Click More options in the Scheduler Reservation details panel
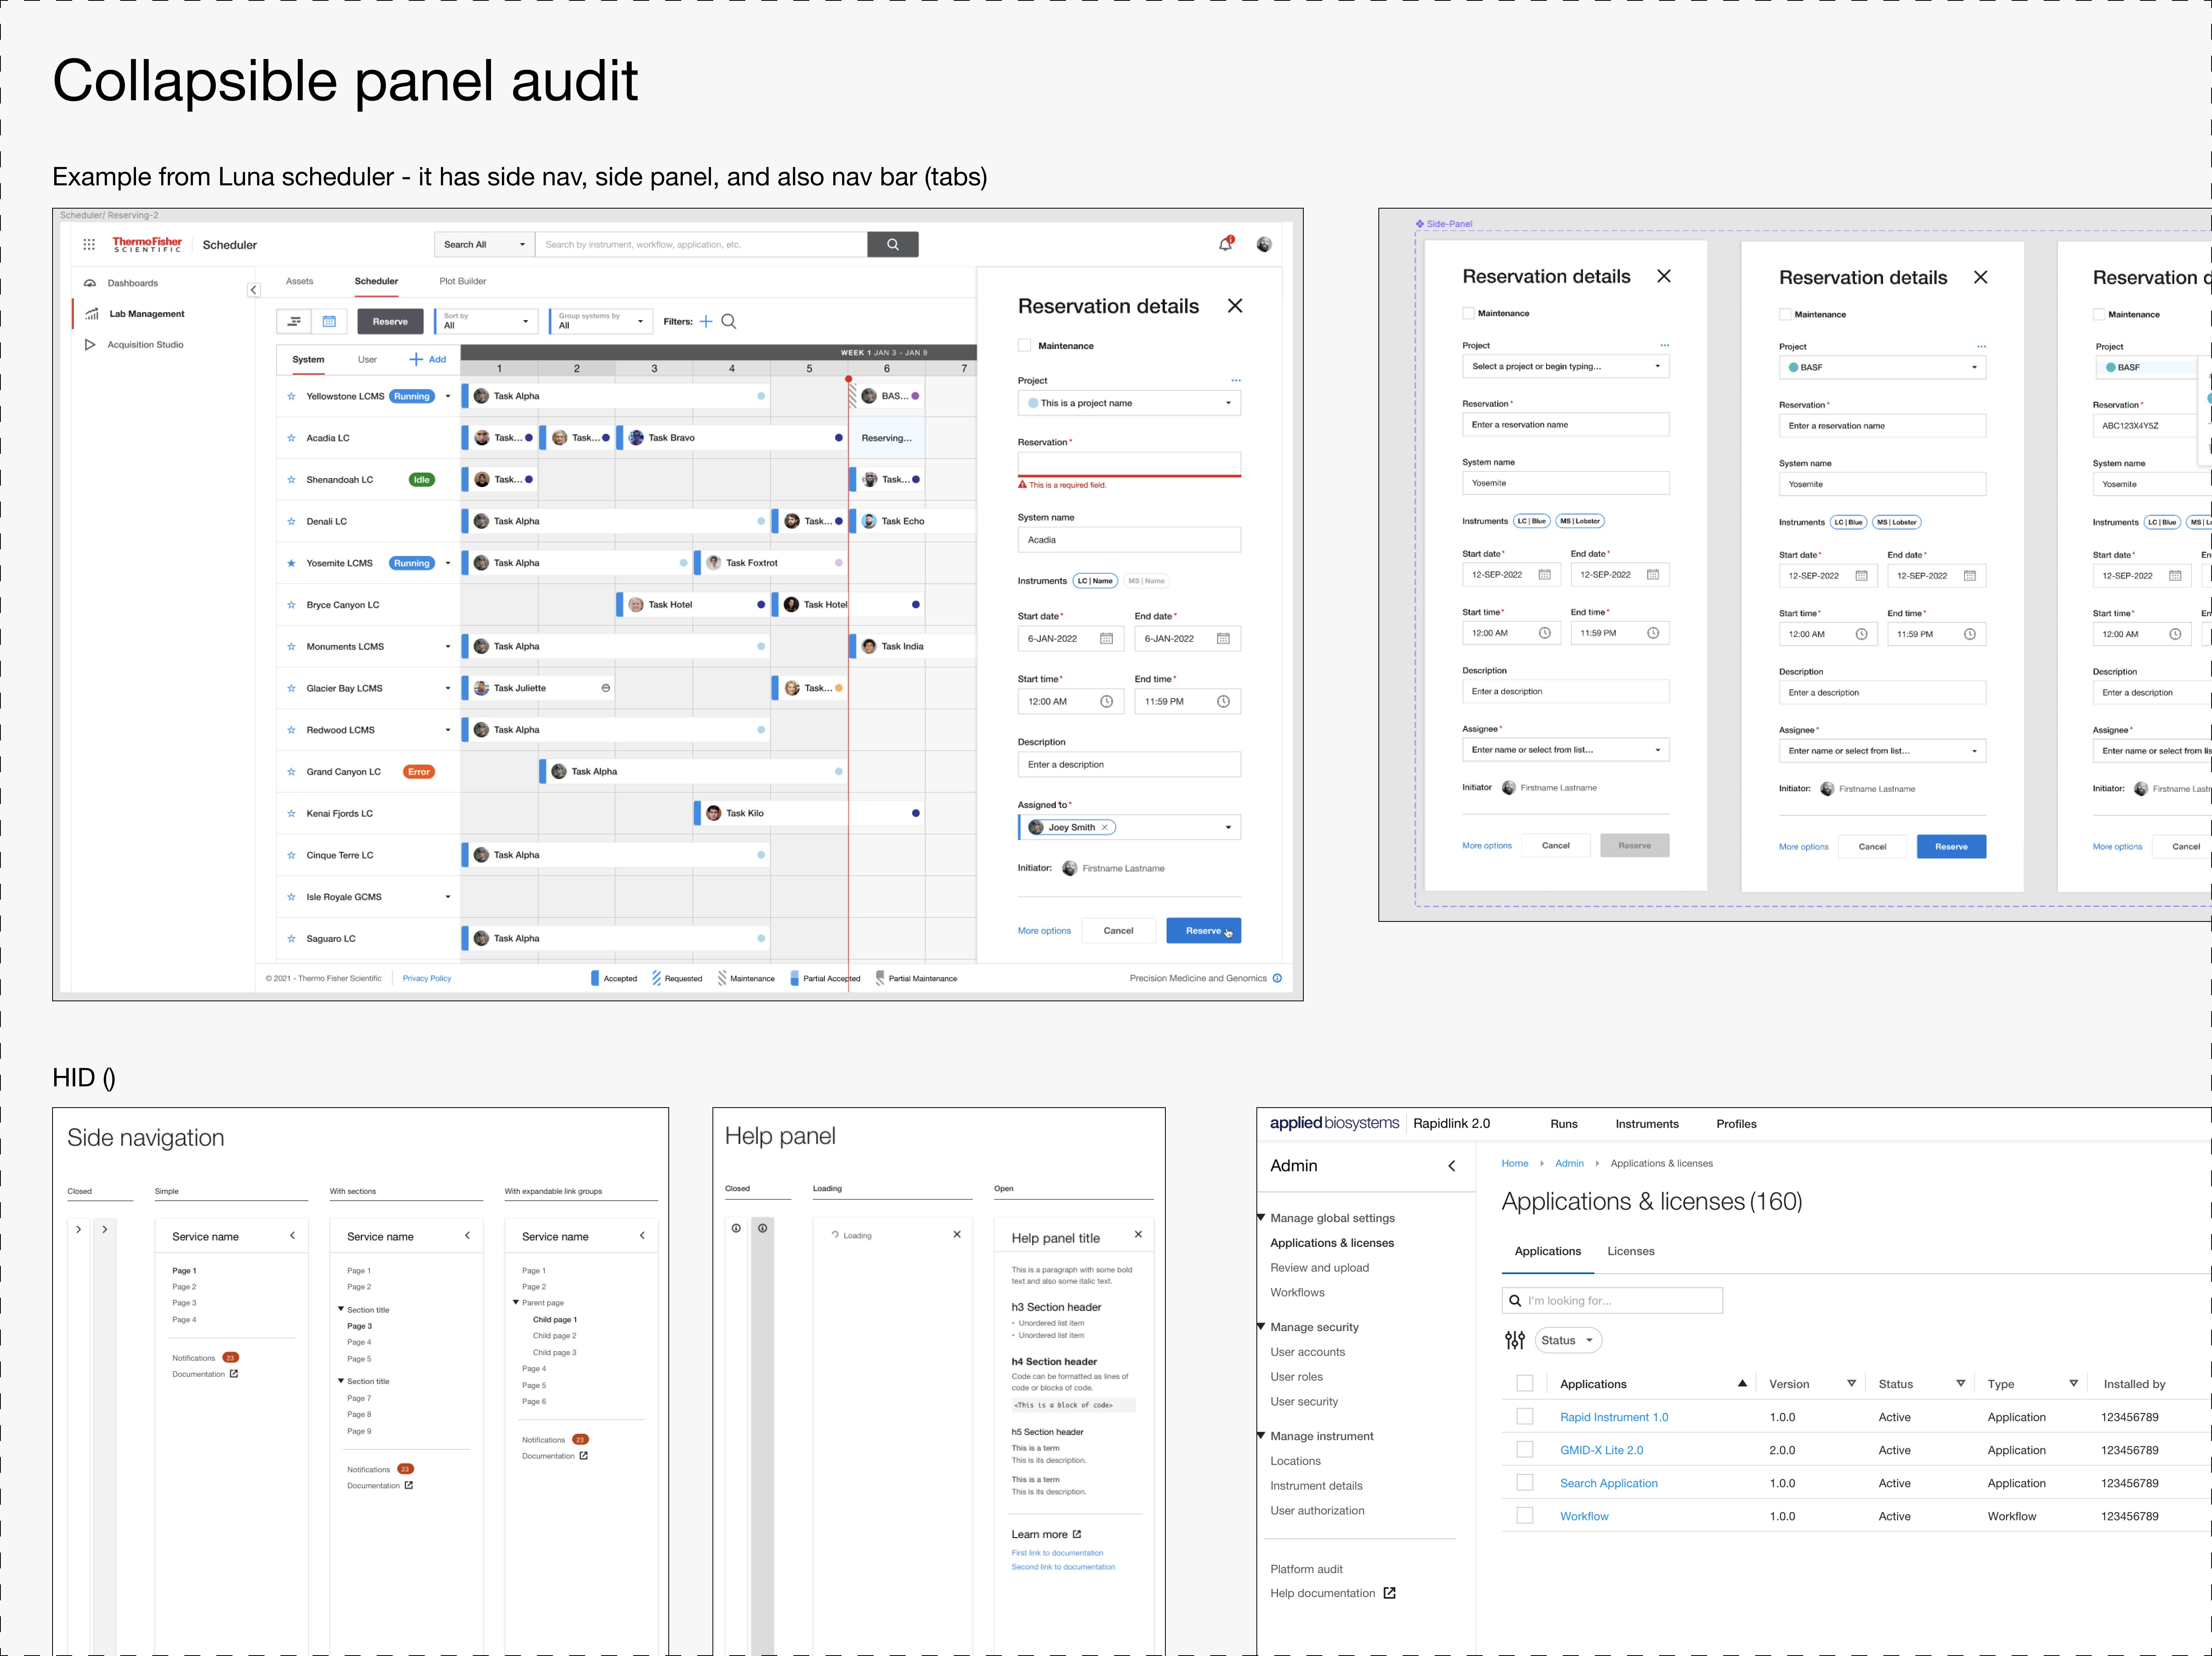2212x1656 pixels. click(1044, 931)
